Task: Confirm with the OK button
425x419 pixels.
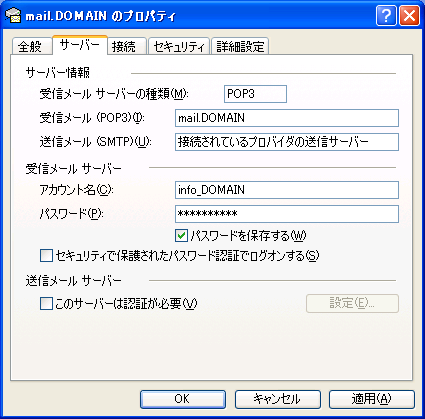Action: point(183,399)
